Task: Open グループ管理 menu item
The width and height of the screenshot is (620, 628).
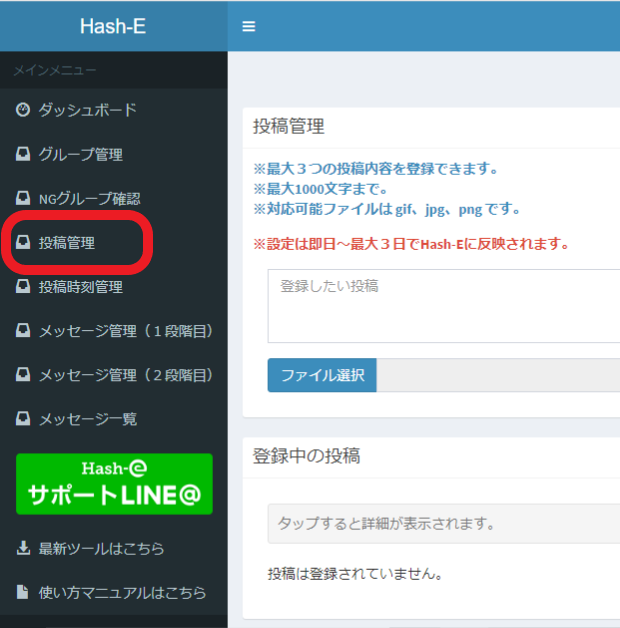Action: pos(81,154)
